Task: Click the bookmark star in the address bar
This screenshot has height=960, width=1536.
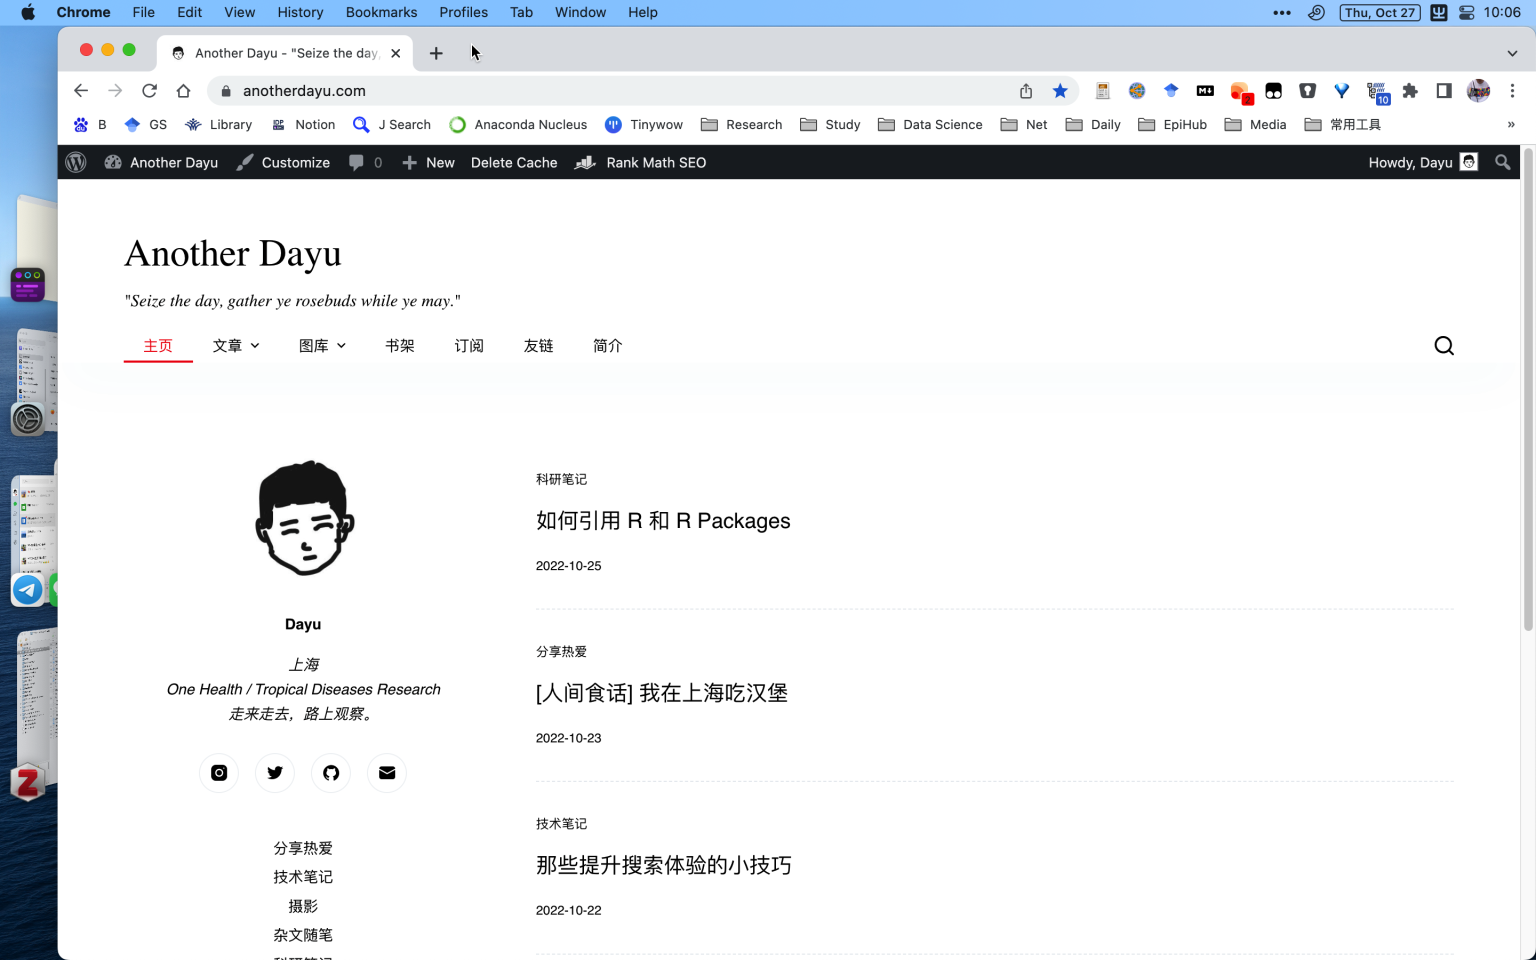Action: [x=1060, y=90]
